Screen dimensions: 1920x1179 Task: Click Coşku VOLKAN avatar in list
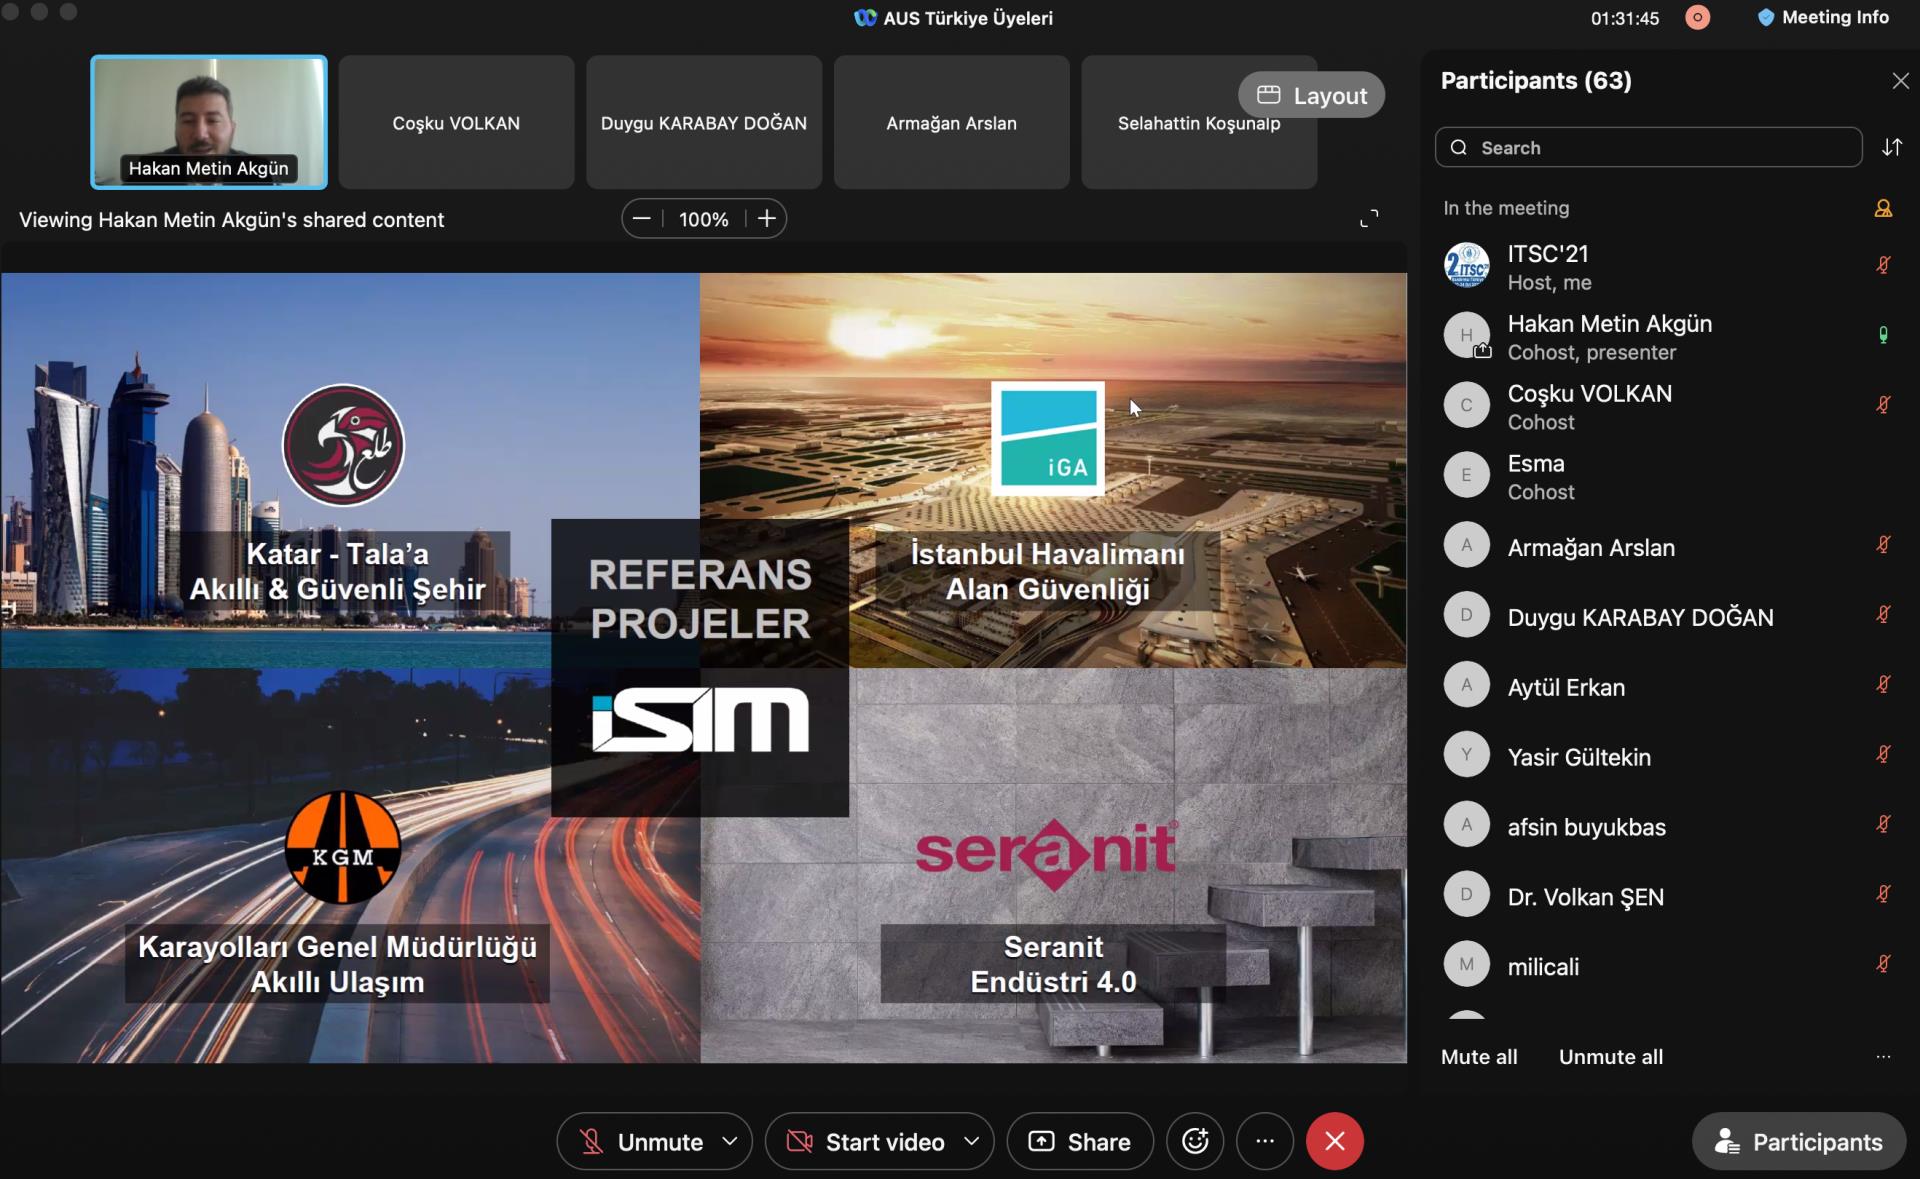pos(1467,405)
